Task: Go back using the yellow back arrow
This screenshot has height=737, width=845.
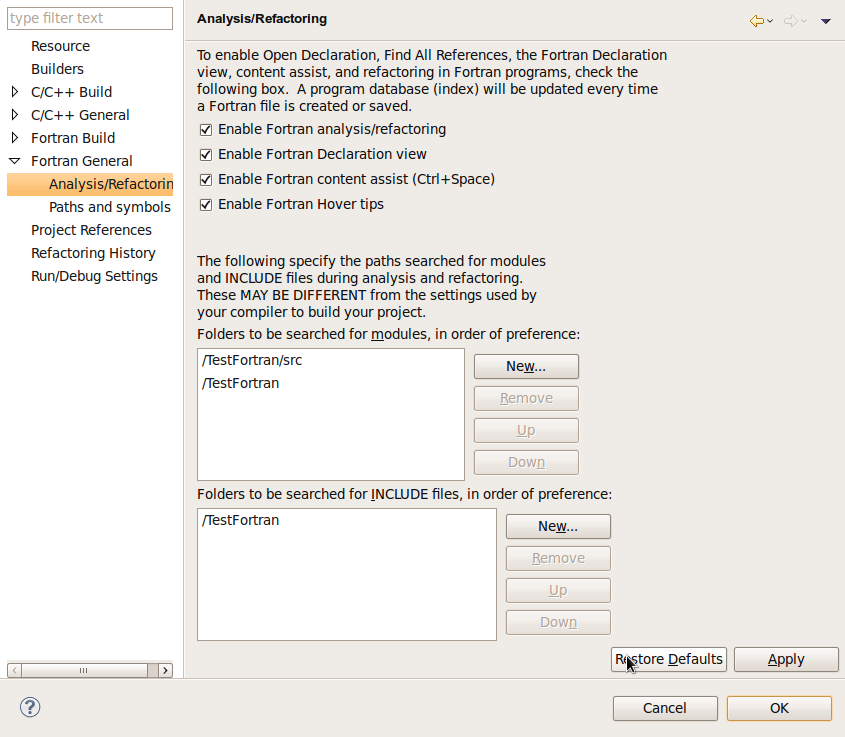Action: pyautogui.click(x=757, y=21)
